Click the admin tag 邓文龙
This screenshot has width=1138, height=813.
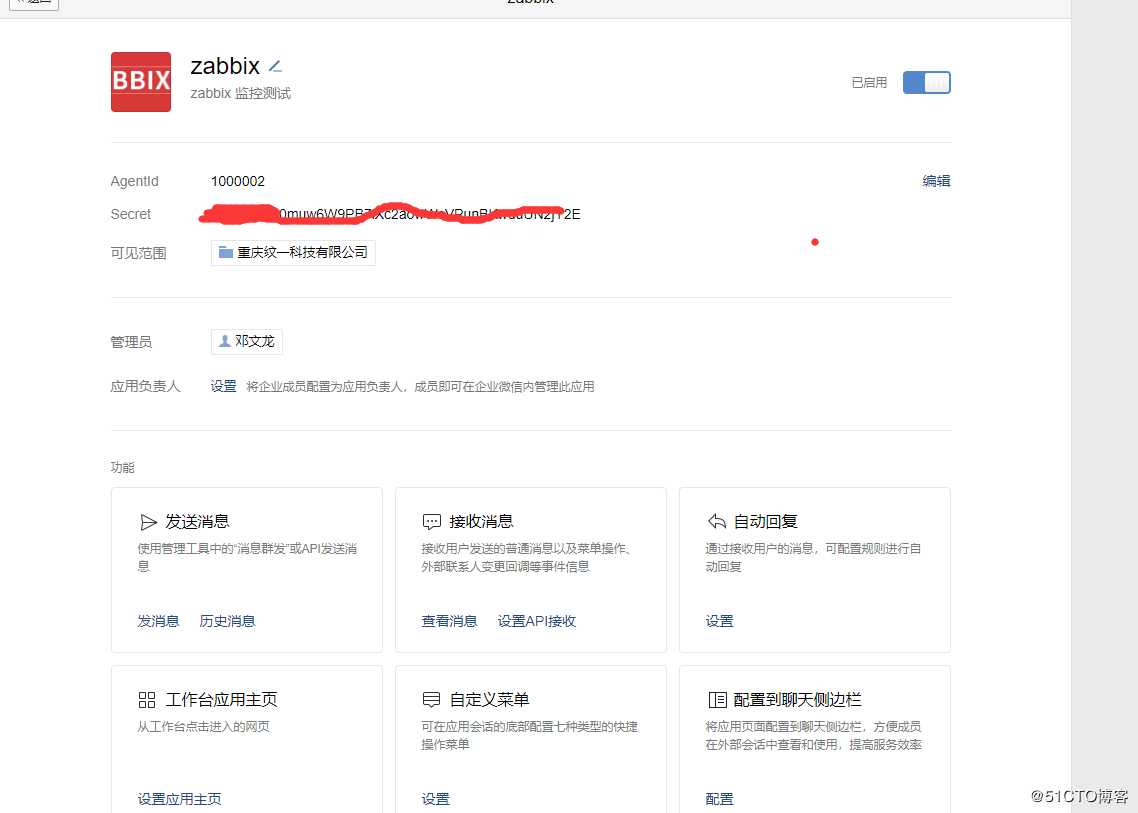coord(247,341)
